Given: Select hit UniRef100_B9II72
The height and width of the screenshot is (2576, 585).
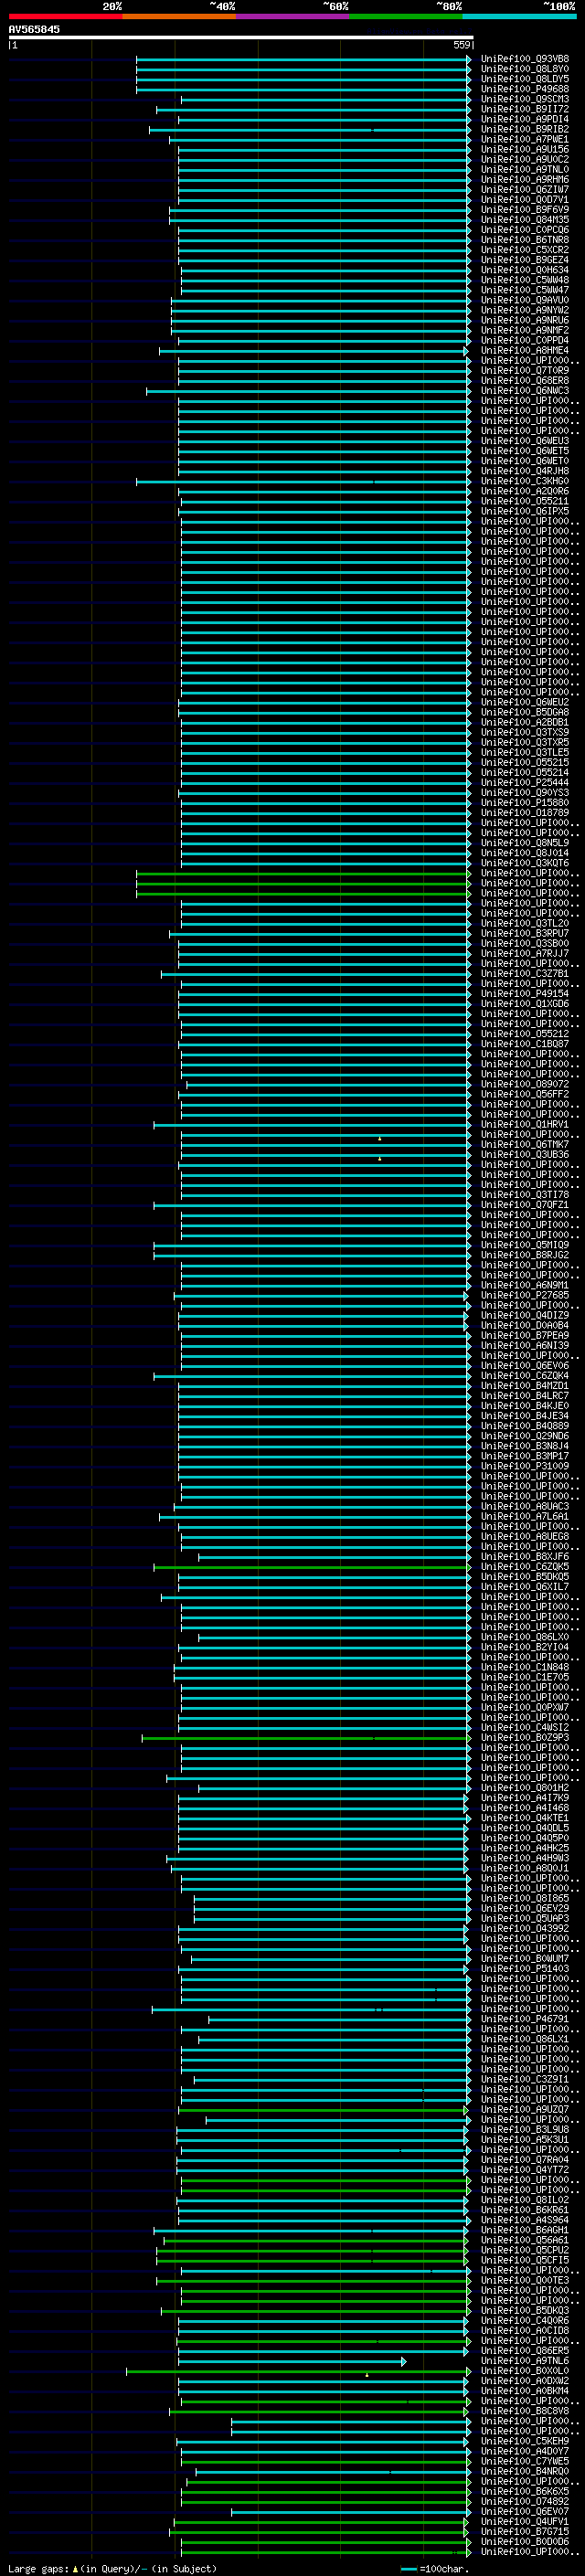Looking at the screenshot, I should click(524, 109).
